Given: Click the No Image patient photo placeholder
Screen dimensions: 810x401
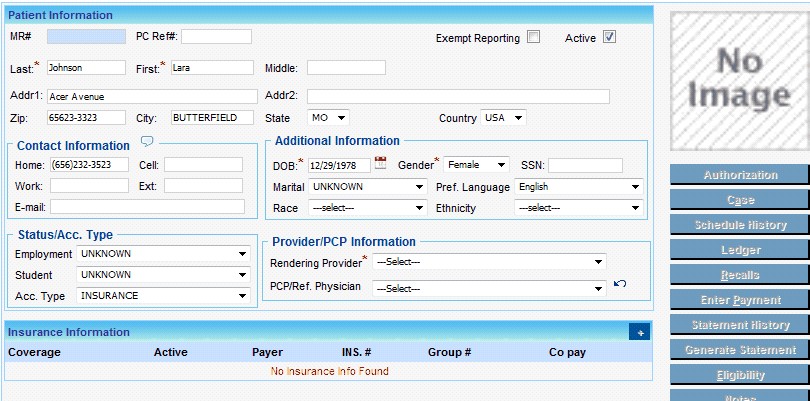Looking at the screenshot, I should click(x=739, y=80).
